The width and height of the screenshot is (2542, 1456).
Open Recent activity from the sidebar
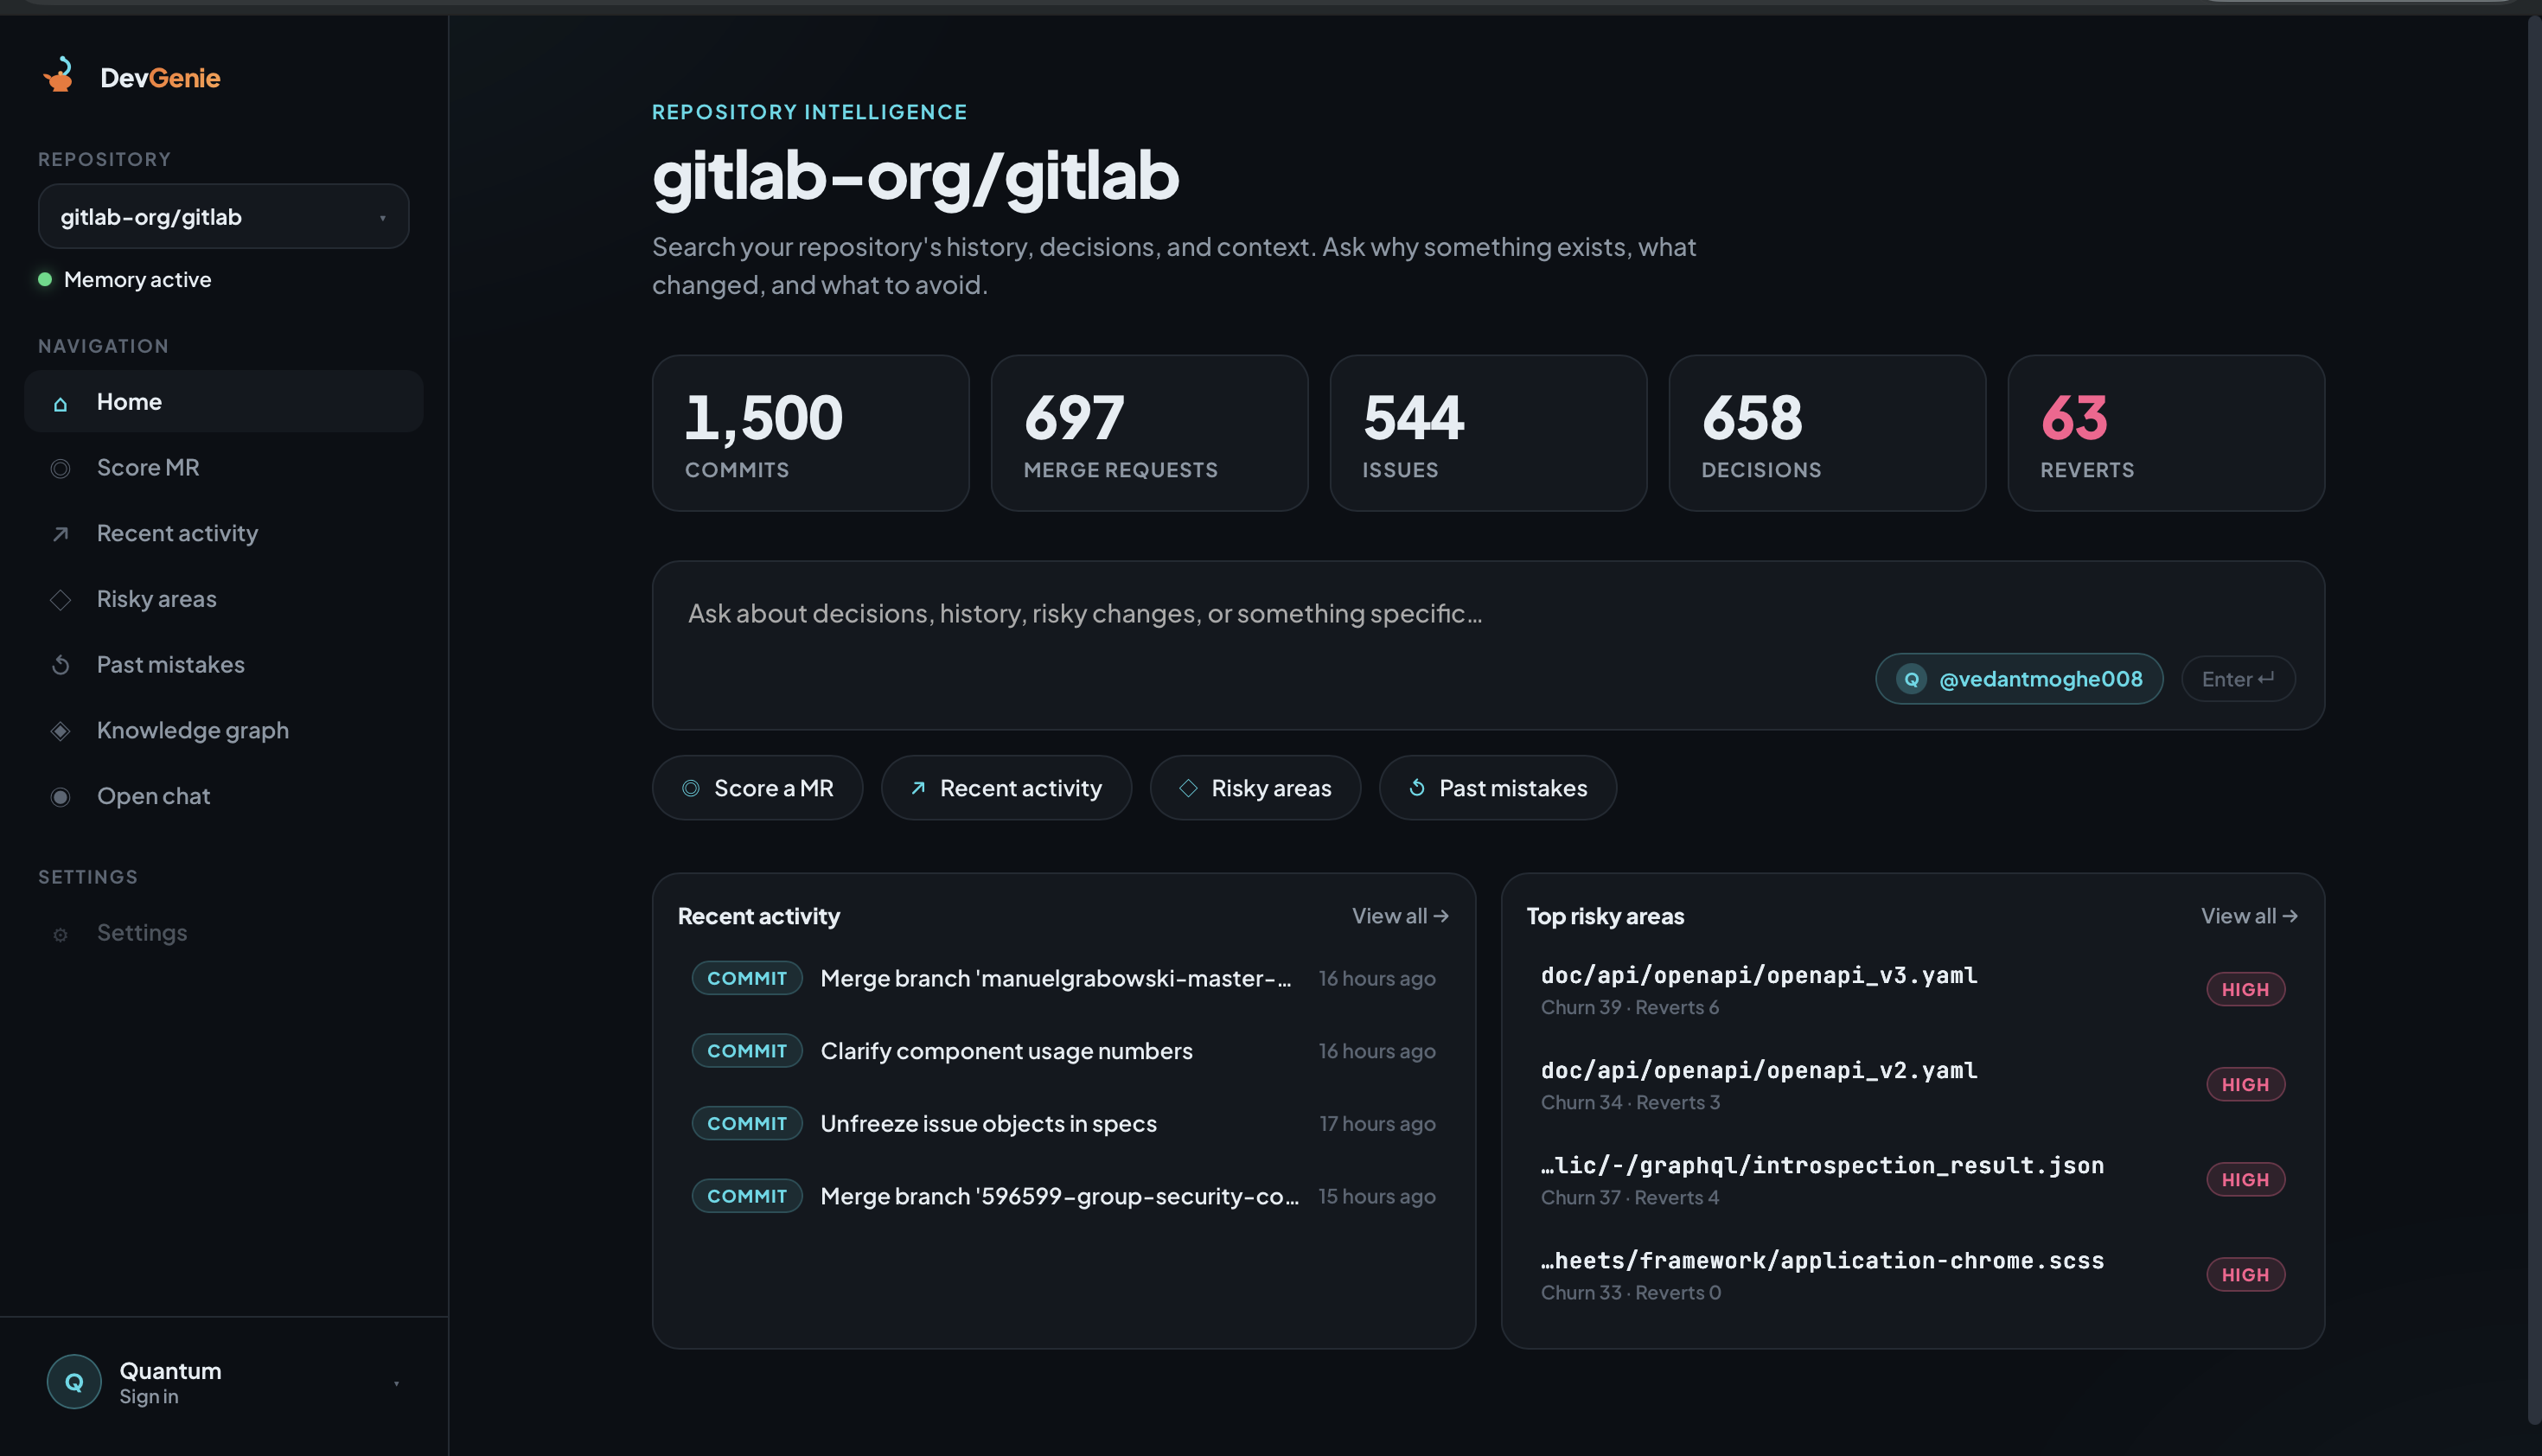tap(223, 534)
